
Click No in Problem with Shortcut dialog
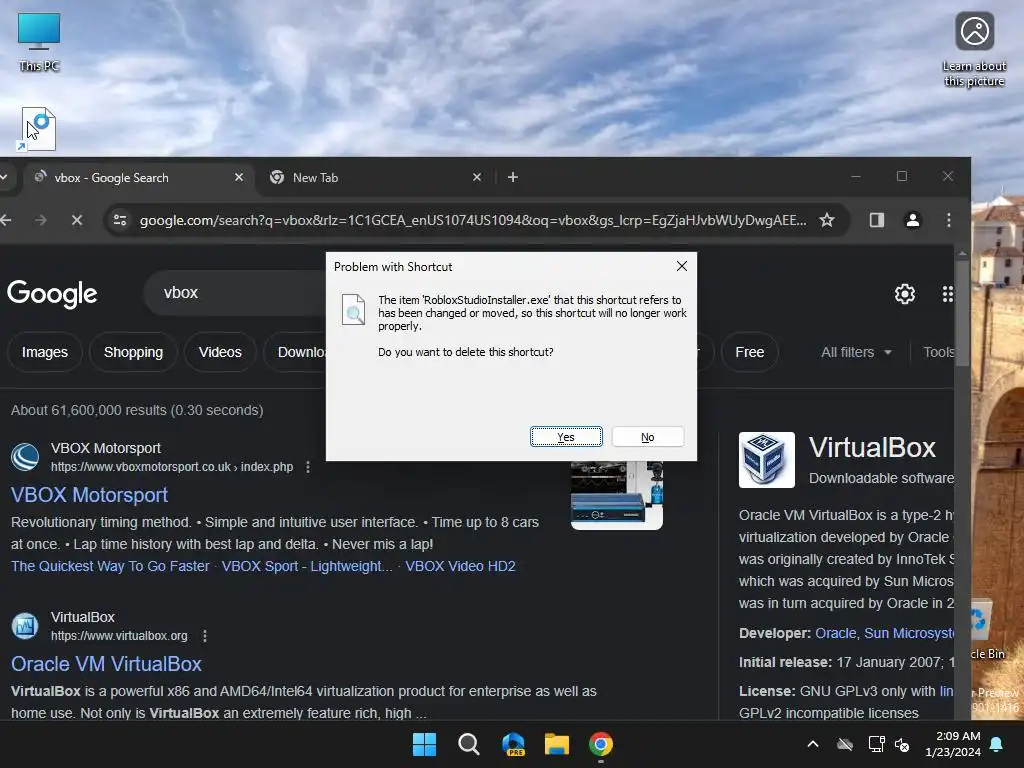(x=647, y=437)
